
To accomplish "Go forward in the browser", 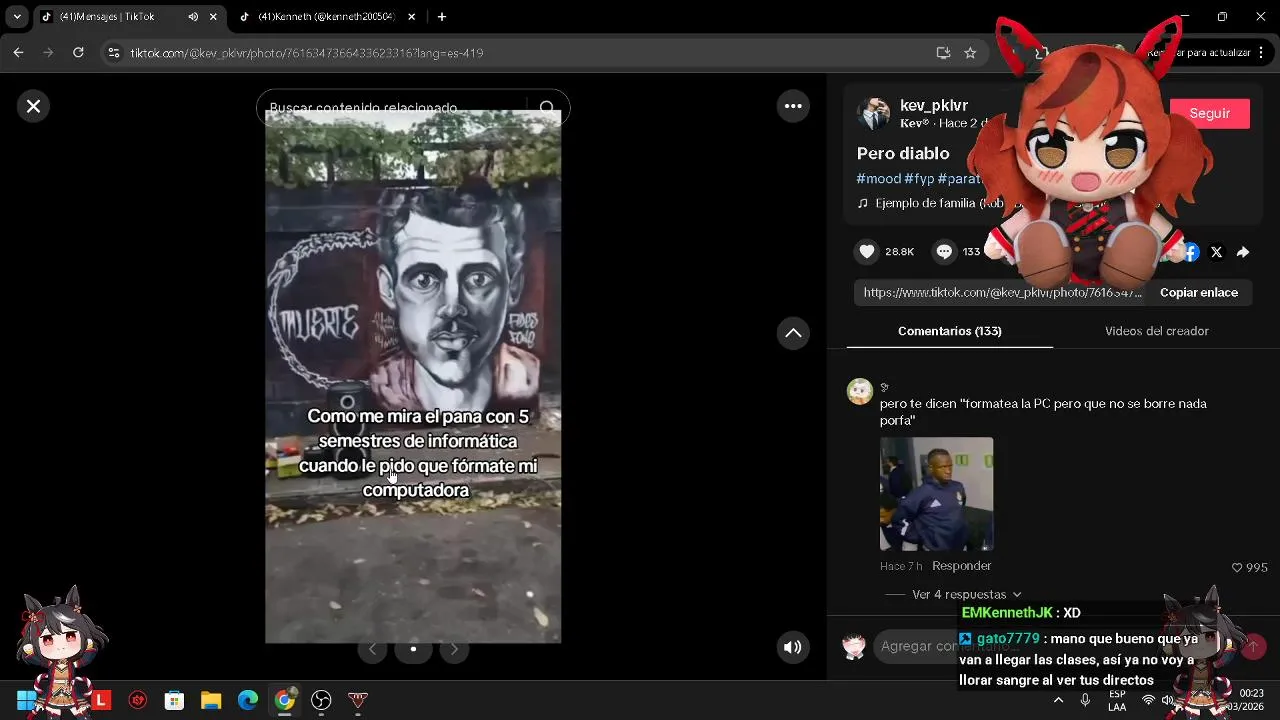I will 48,53.
